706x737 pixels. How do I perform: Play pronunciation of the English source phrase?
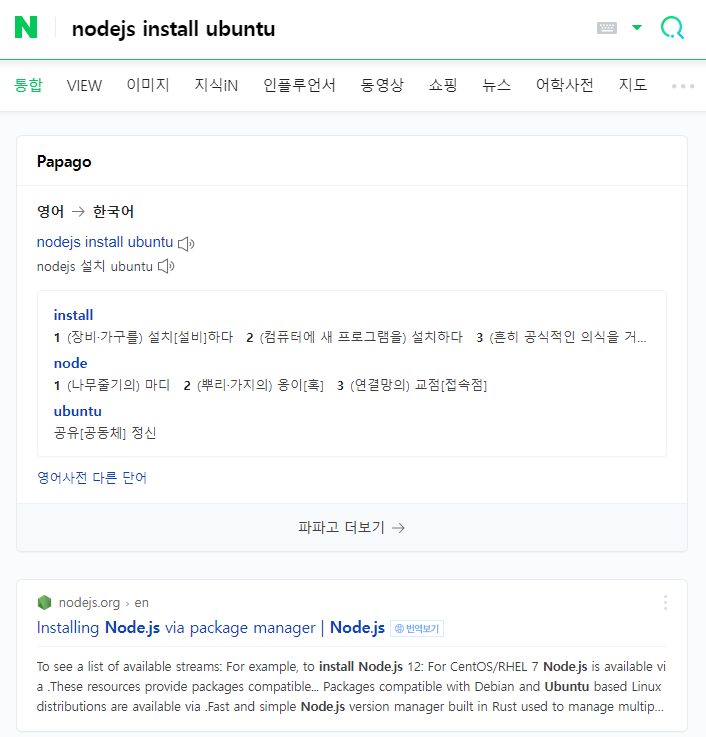click(186, 243)
